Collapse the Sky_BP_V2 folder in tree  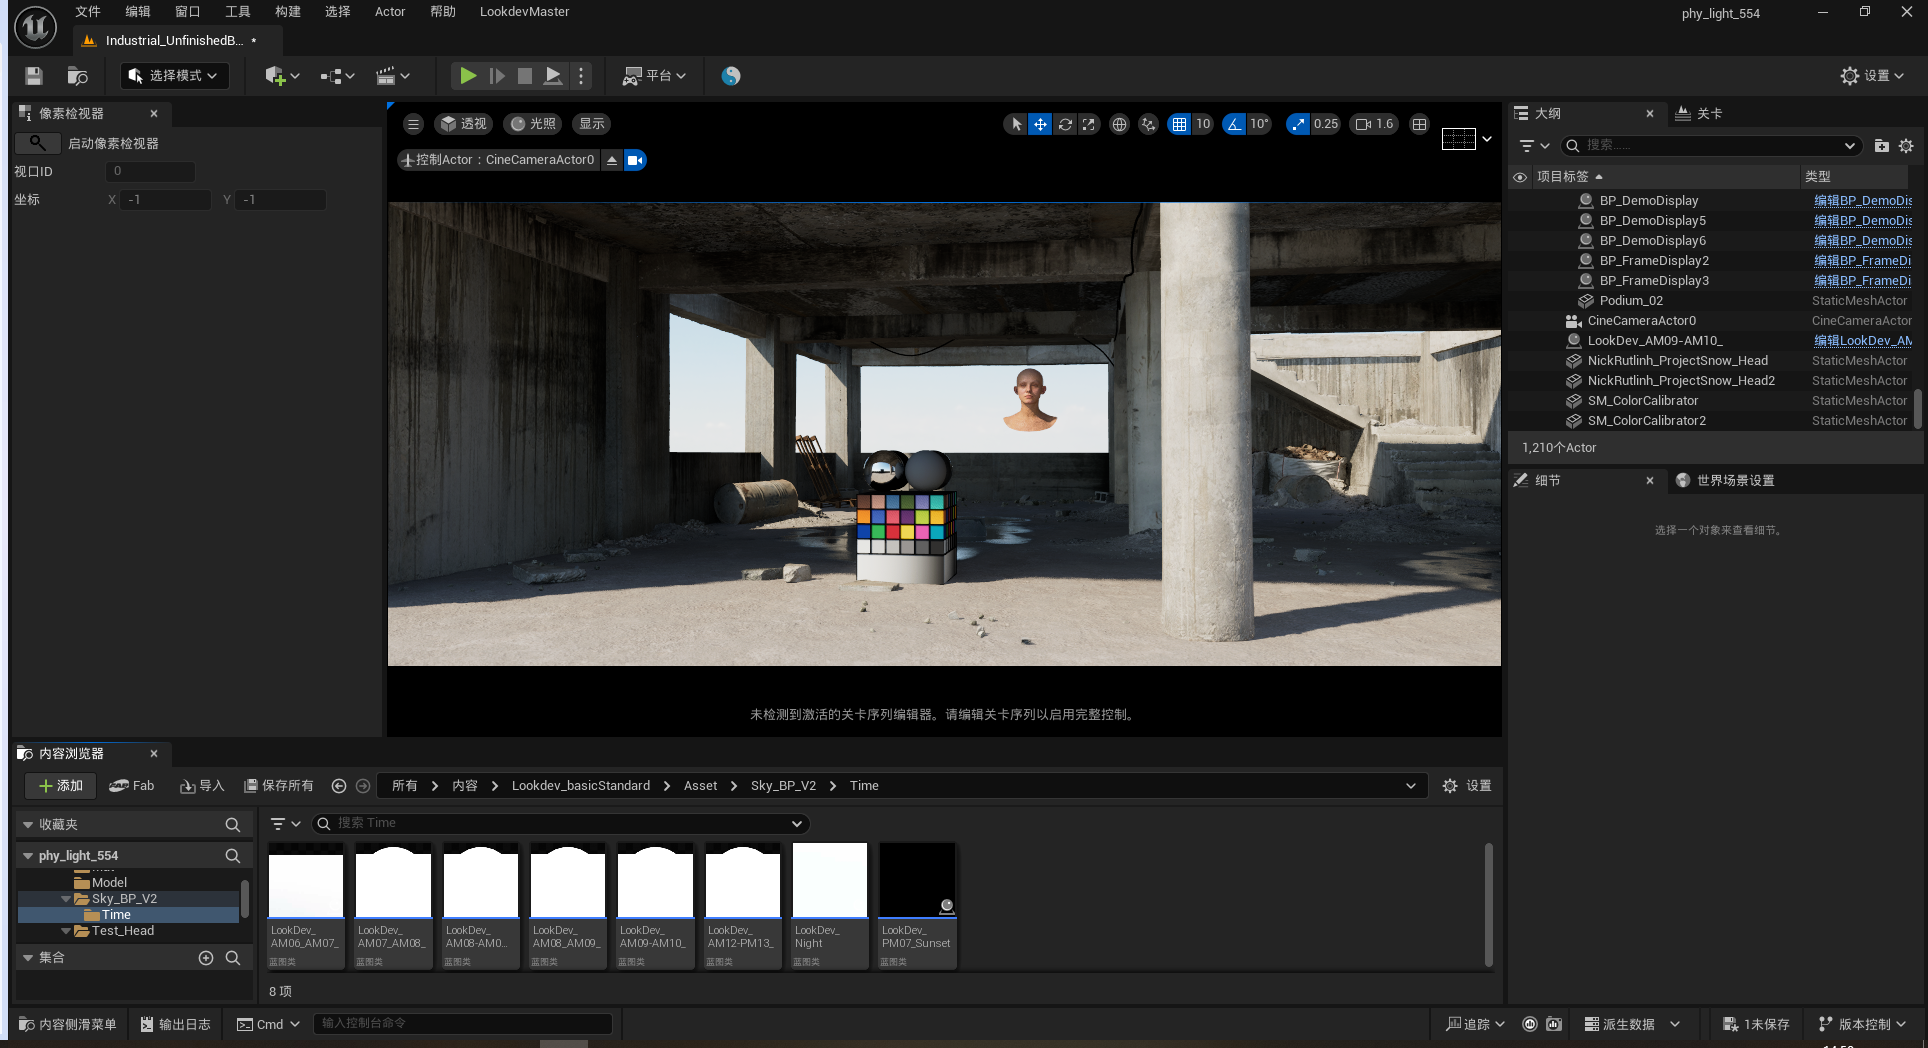point(66,899)
